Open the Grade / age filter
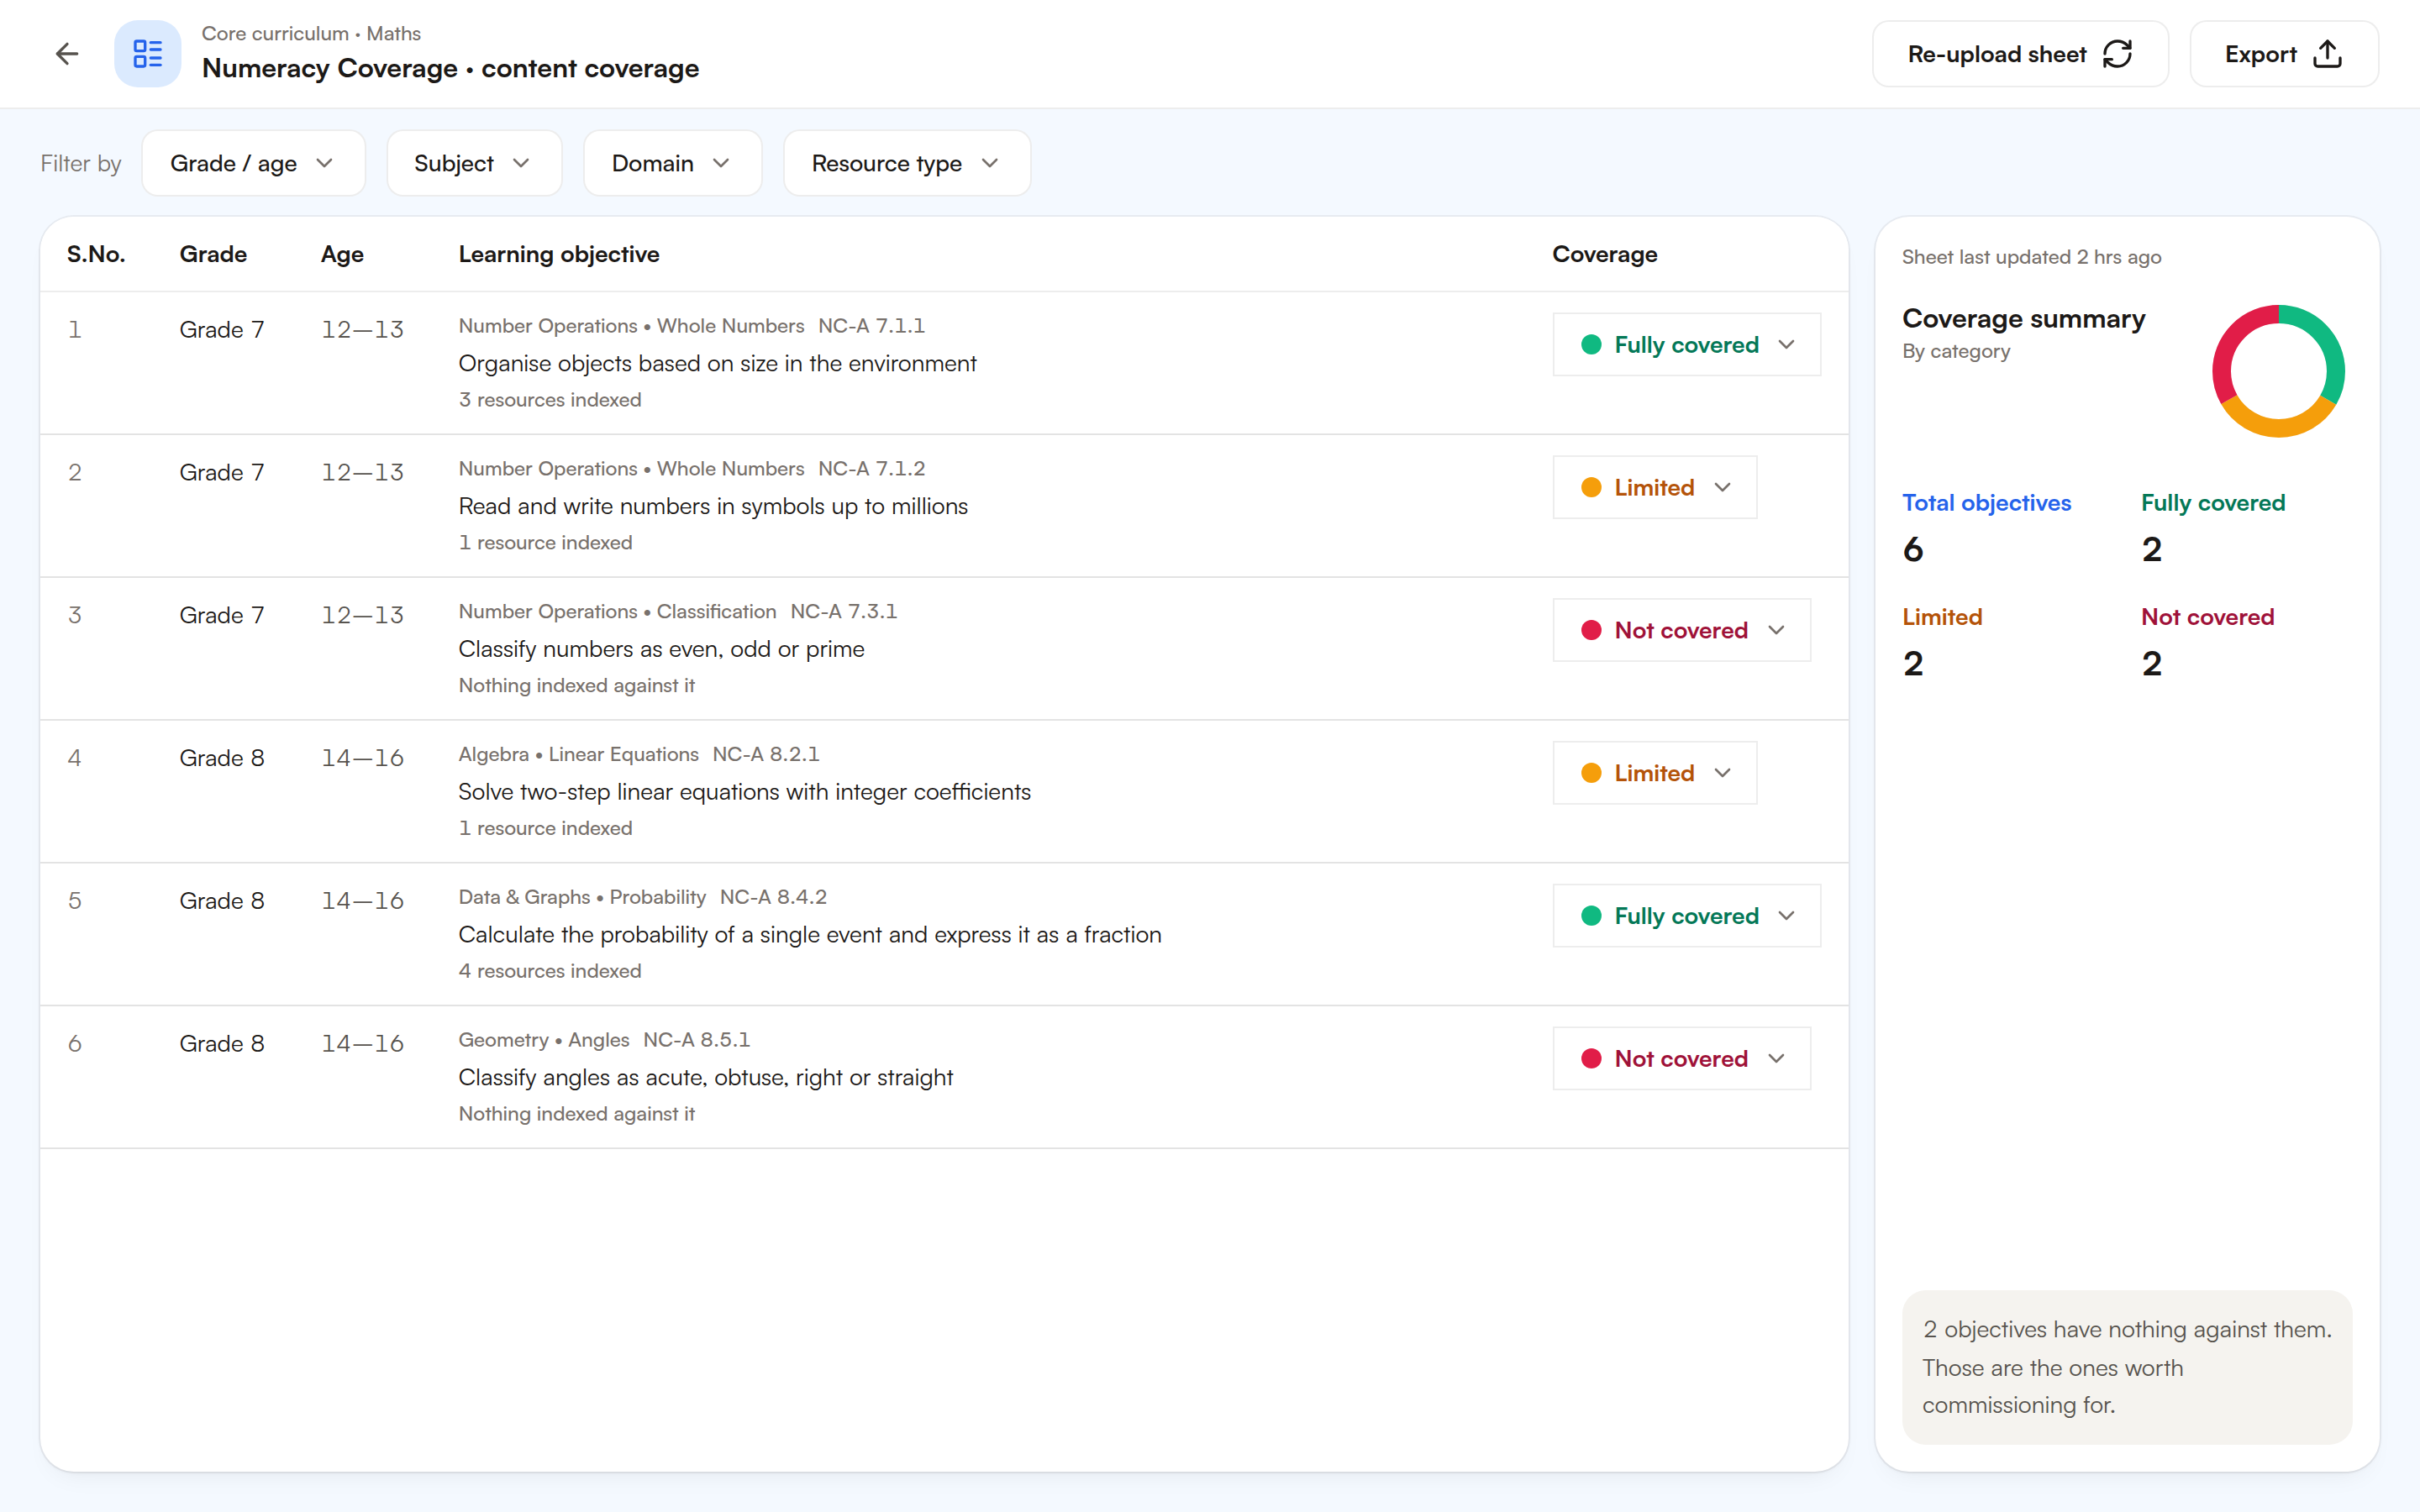Viewport: 2420px width, 1512px height. click(253, 163)
